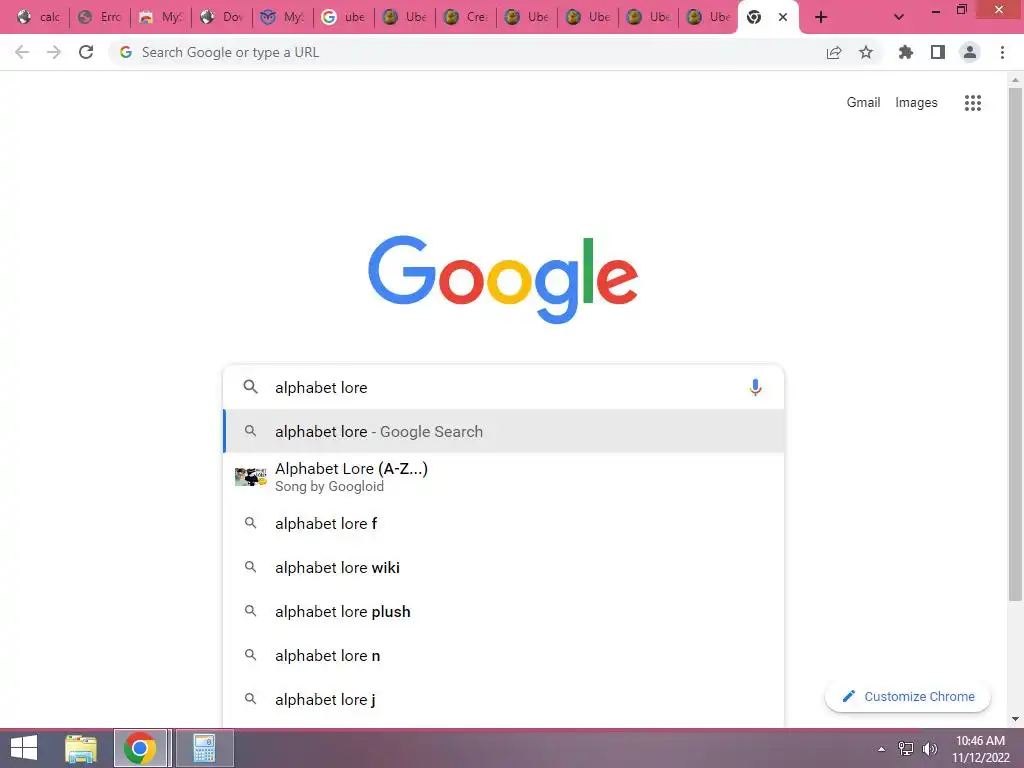Select 'alphabet lore - Google Search' suggestion
The image size is (1024, 768).
[x=504, y=431]
